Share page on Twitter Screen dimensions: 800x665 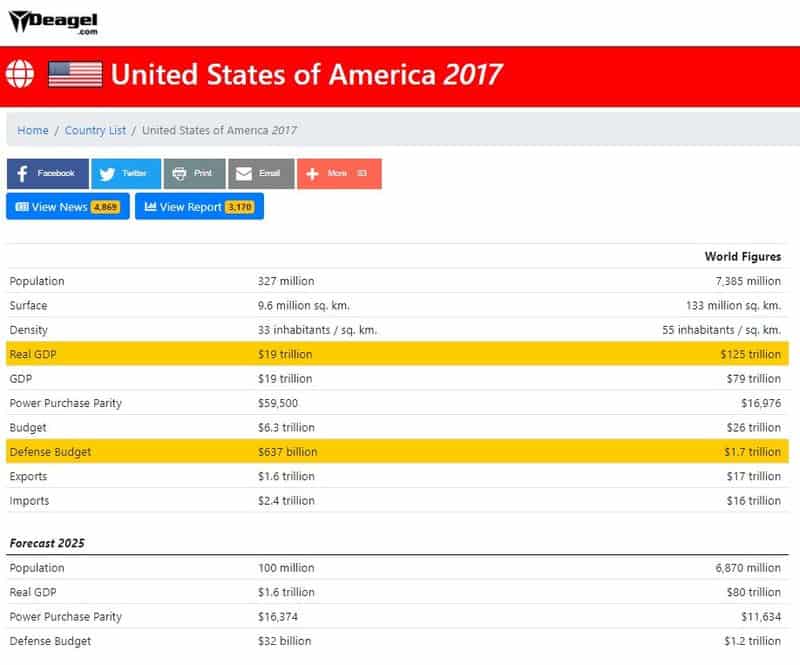(125, 173)
